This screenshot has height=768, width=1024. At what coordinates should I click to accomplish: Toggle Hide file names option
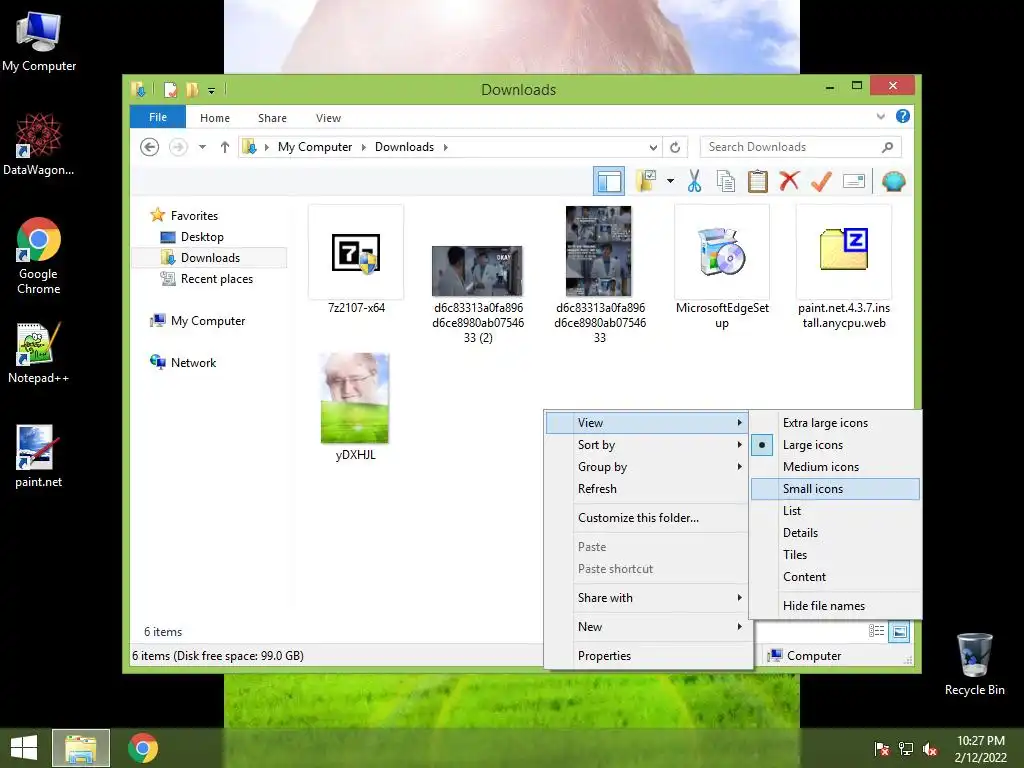[x=835, y=606]
